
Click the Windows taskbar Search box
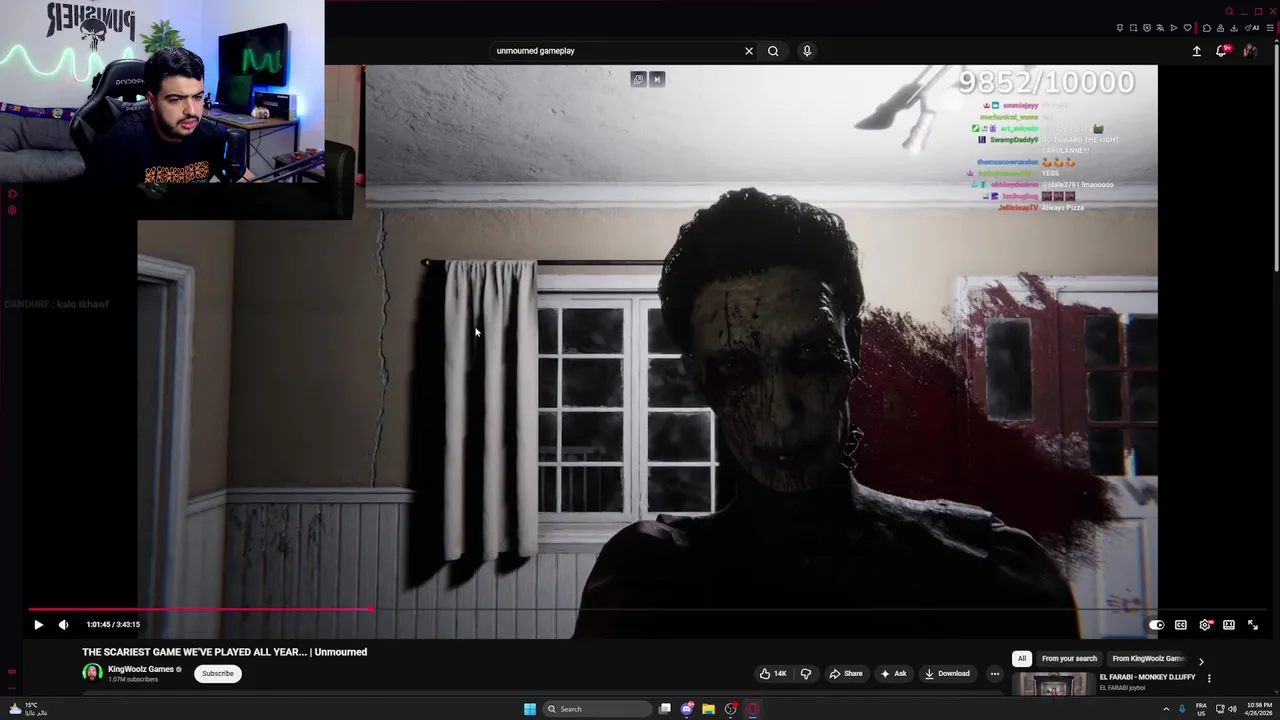(597, 709)
